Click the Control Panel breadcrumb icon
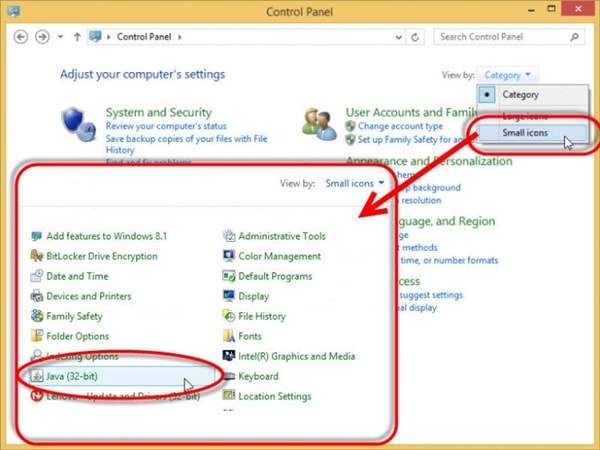The image size is (600, 450). pos(95,37)
